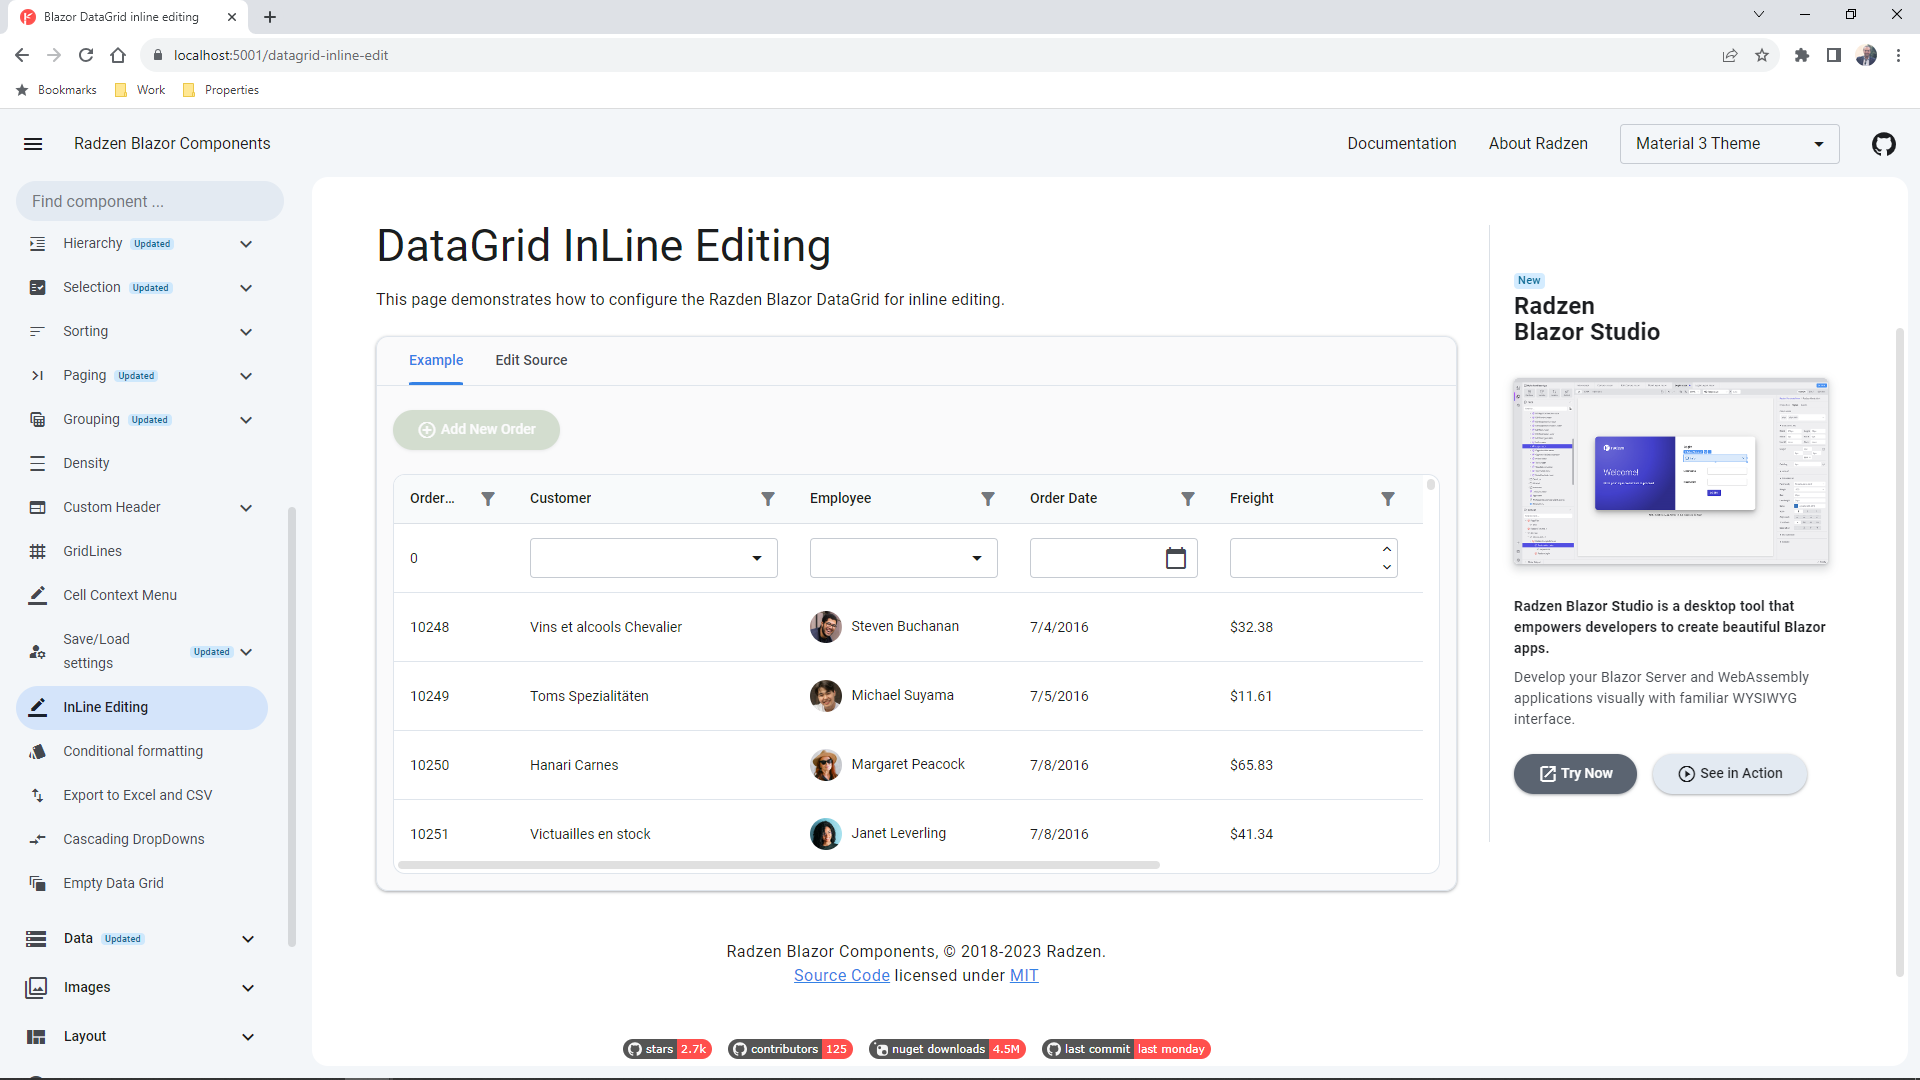
Task: Switch to the Example tab
Action: click(436, 360)
